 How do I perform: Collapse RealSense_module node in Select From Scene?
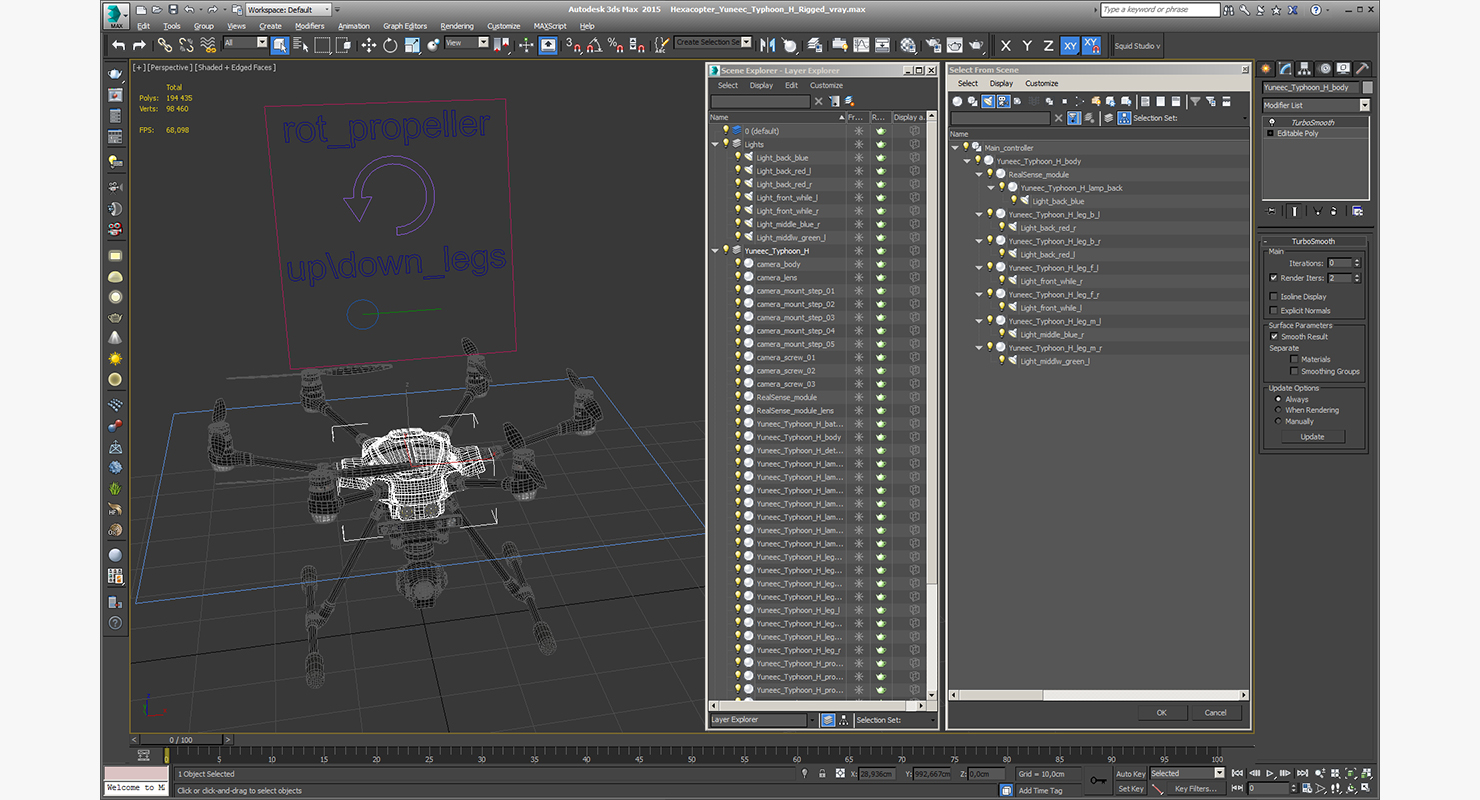coord(979,174)
